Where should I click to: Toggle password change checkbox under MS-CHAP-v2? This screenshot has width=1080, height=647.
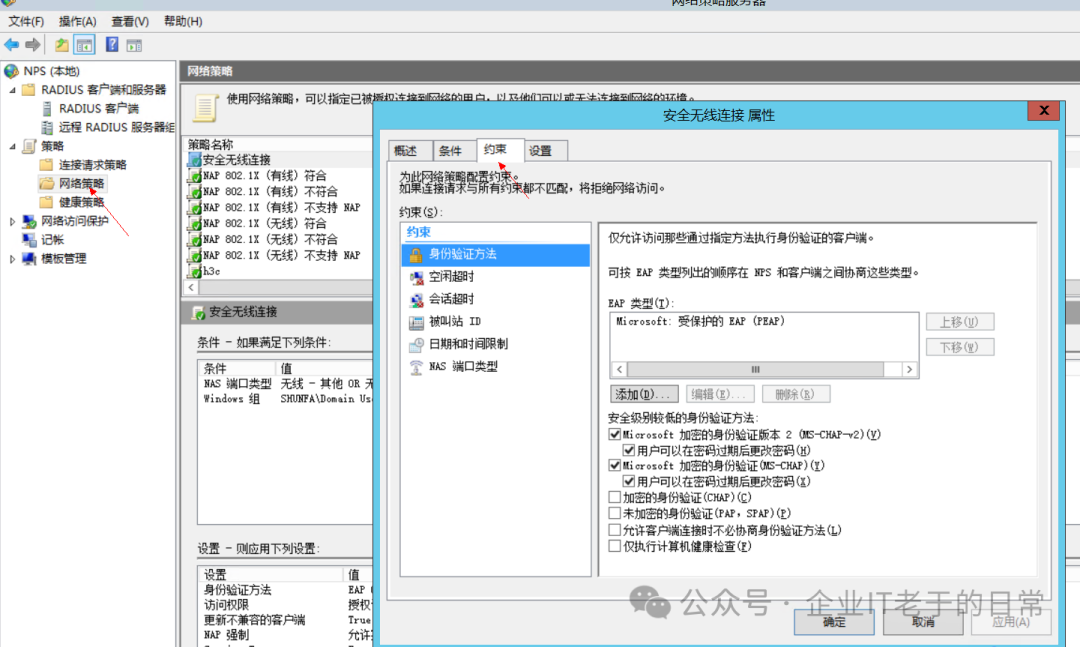point(628,451)
